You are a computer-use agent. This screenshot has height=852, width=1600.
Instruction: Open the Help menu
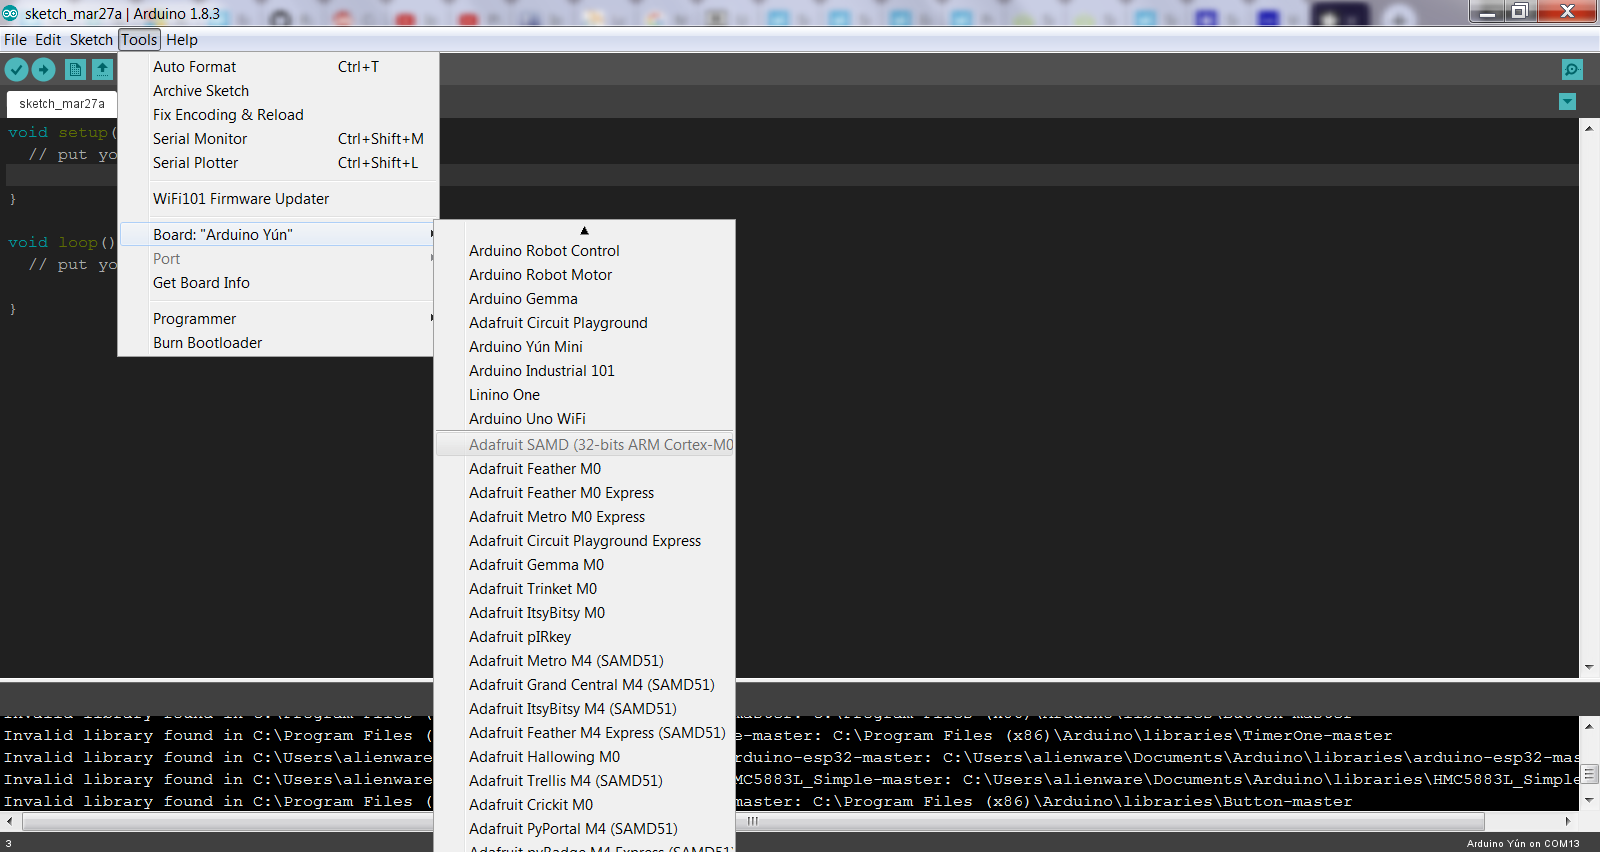tap(182, 40)
